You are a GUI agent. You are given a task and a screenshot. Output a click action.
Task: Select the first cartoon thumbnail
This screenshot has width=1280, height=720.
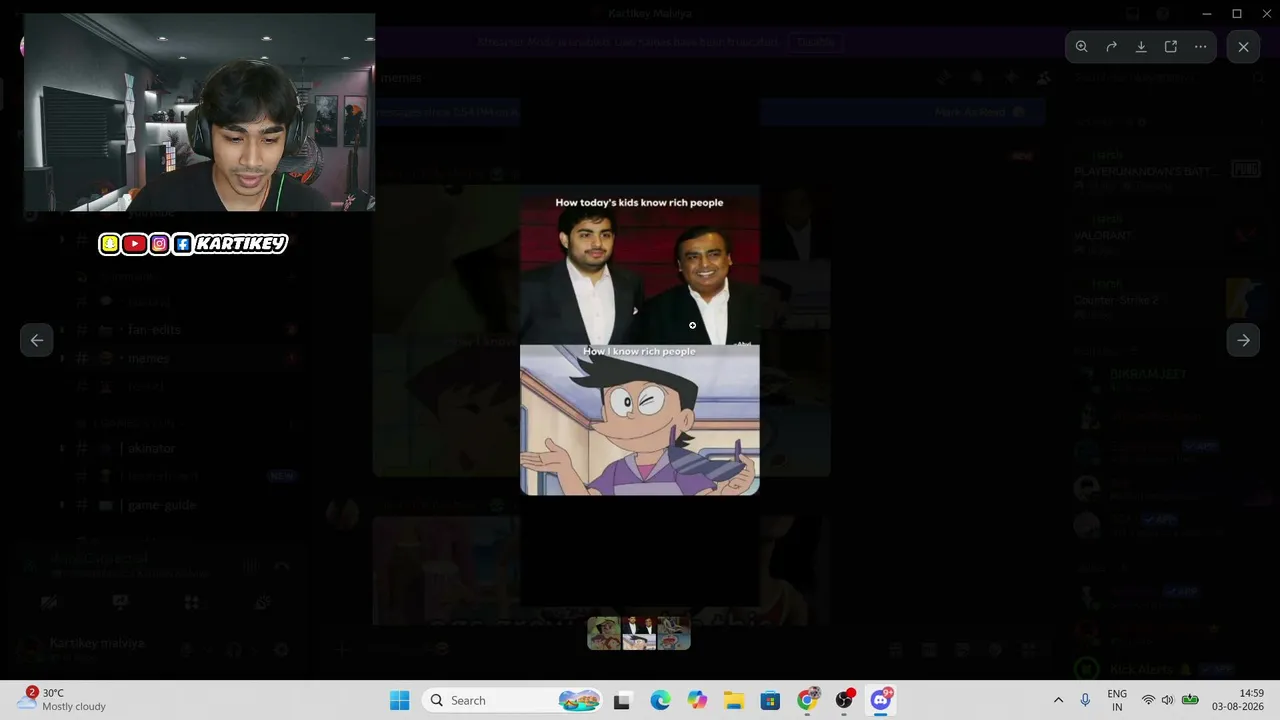[x=604, y=633]
